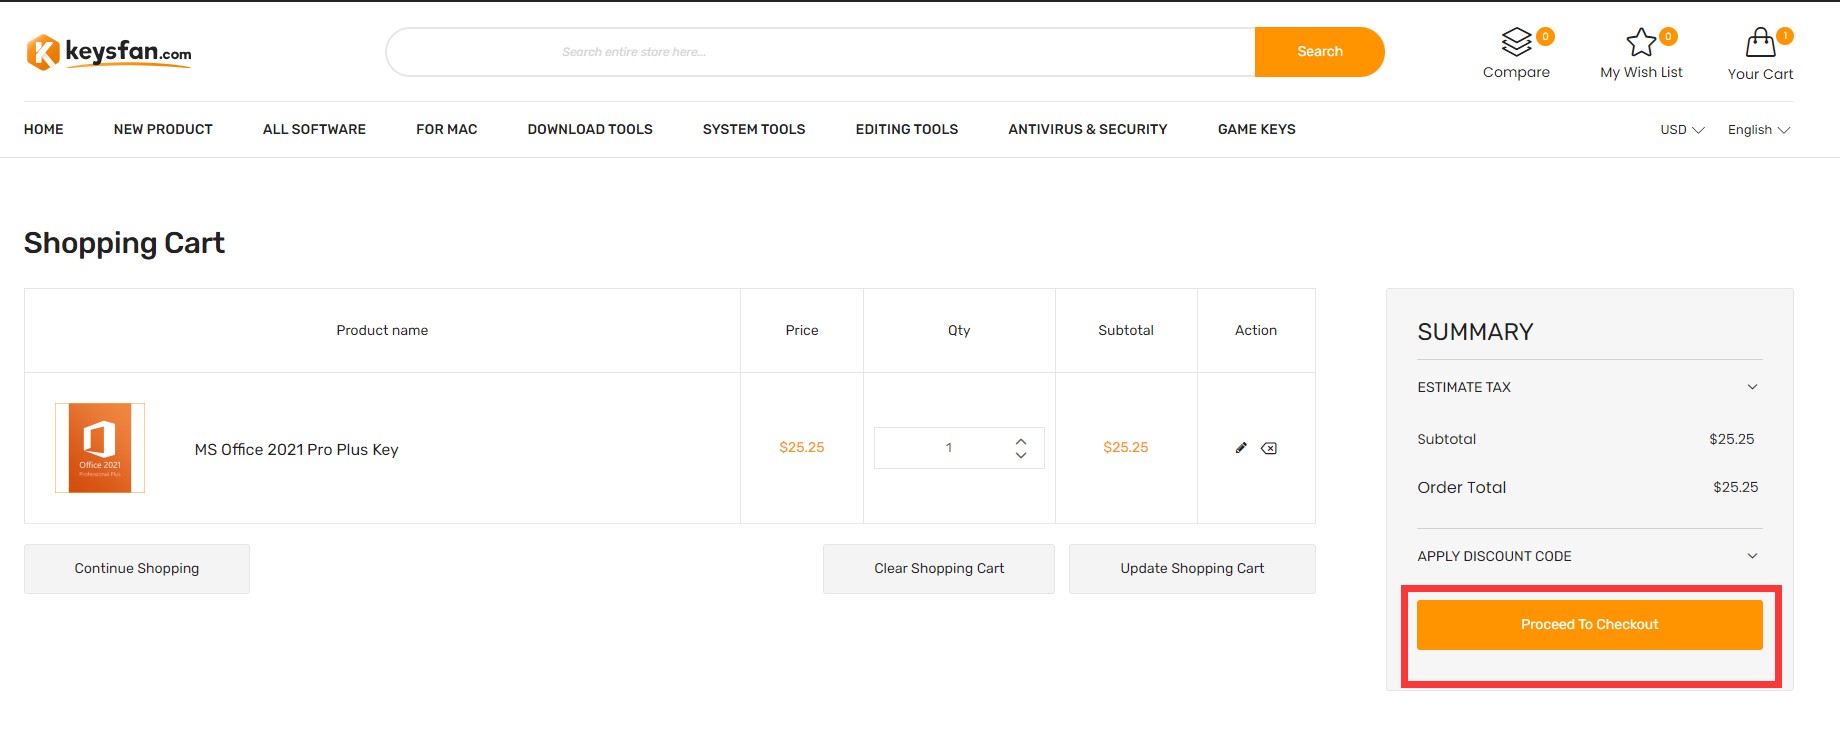Expand the Estimate Tax section
The image size is (1840, 735).
[1589, 387]
